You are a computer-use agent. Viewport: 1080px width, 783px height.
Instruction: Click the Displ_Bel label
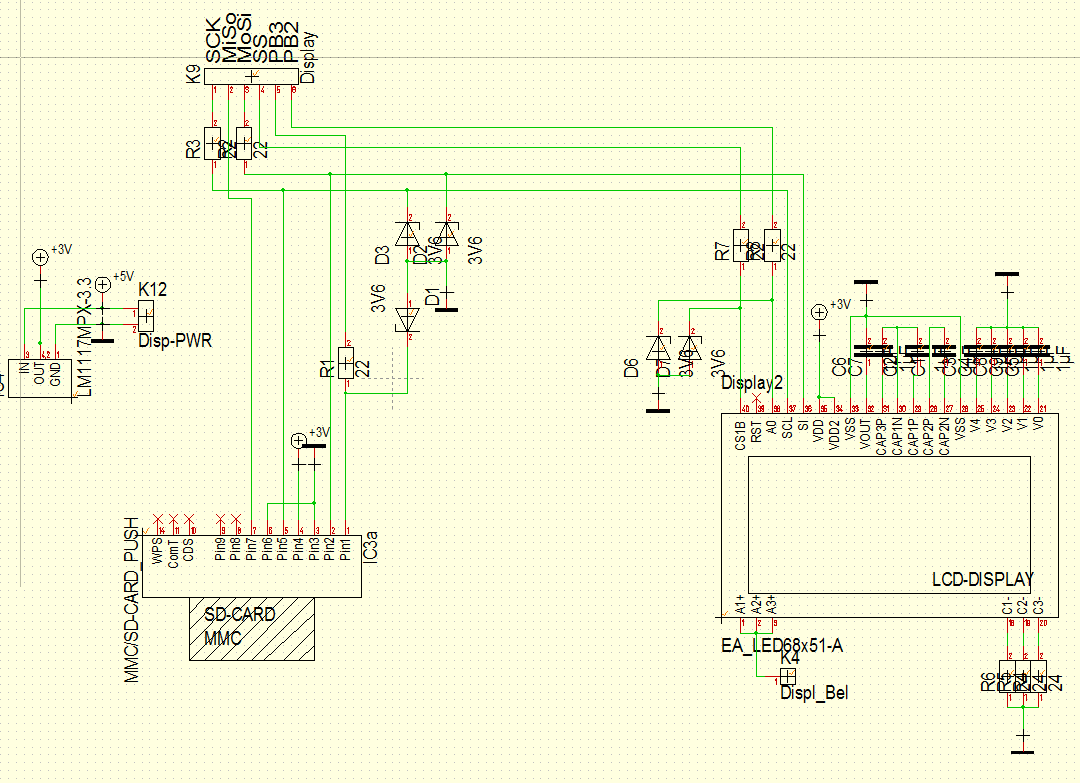tap(813, 693)
